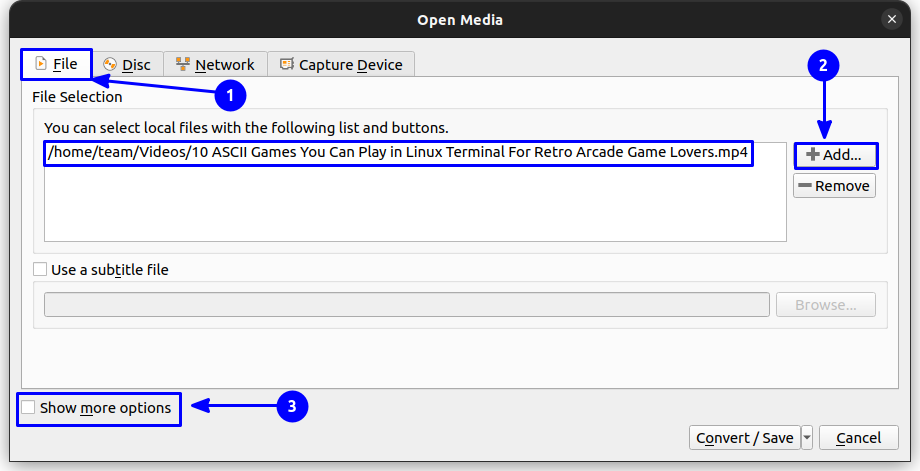The height and width of the screenshot is (471, 920).
Task: Open the Network tab
Action: 214,64
